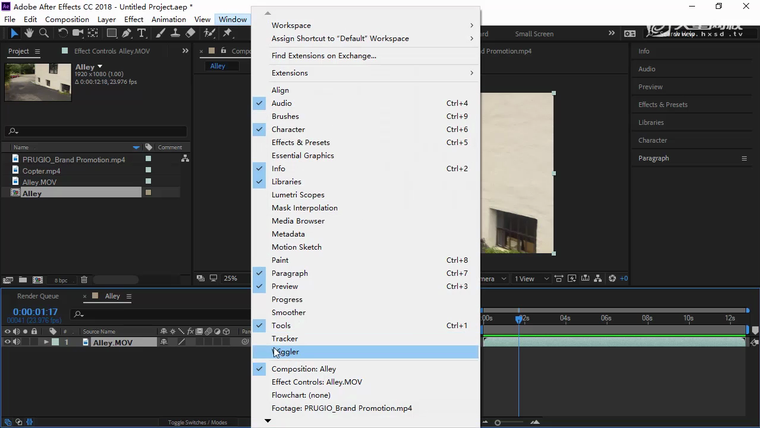
Task: Select the Eraser tool
Action: [x=190, y=33]
